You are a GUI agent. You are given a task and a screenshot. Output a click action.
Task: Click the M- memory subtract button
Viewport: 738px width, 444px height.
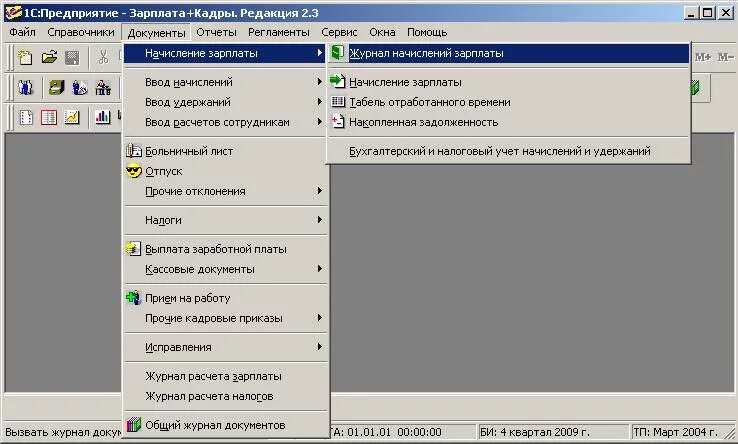725,57
